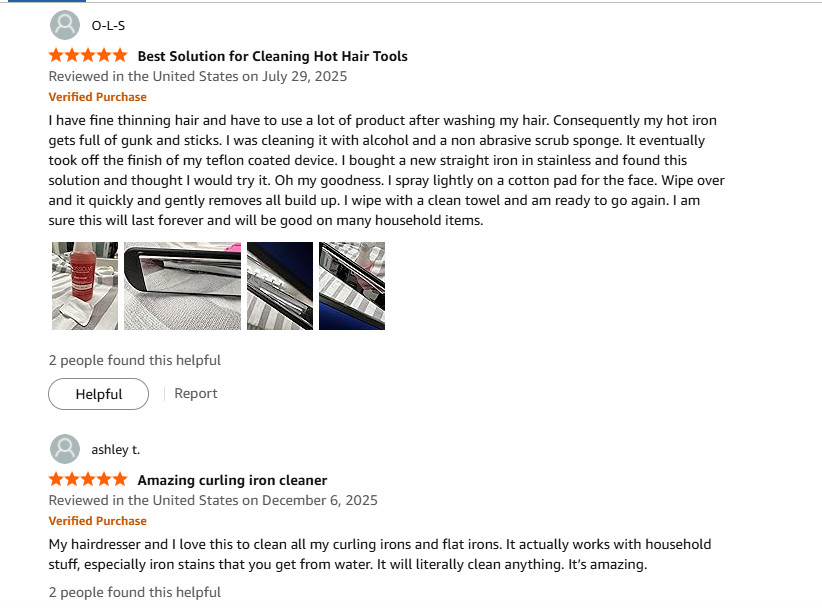Open 'Amazing curling iron cleaner' review title
The image size is (822, 608).
[232, 480]
